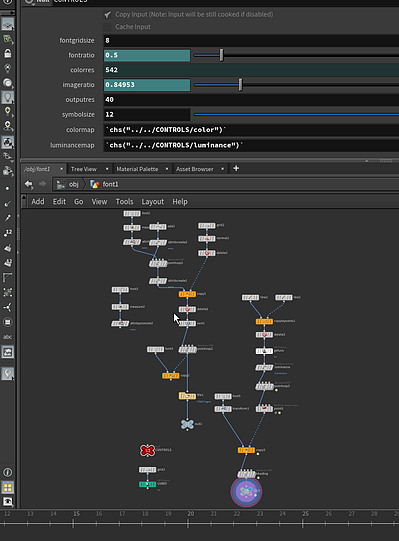Open the Add menu in the network editor
Screen dimensions: 399x541
pos(38,201)
